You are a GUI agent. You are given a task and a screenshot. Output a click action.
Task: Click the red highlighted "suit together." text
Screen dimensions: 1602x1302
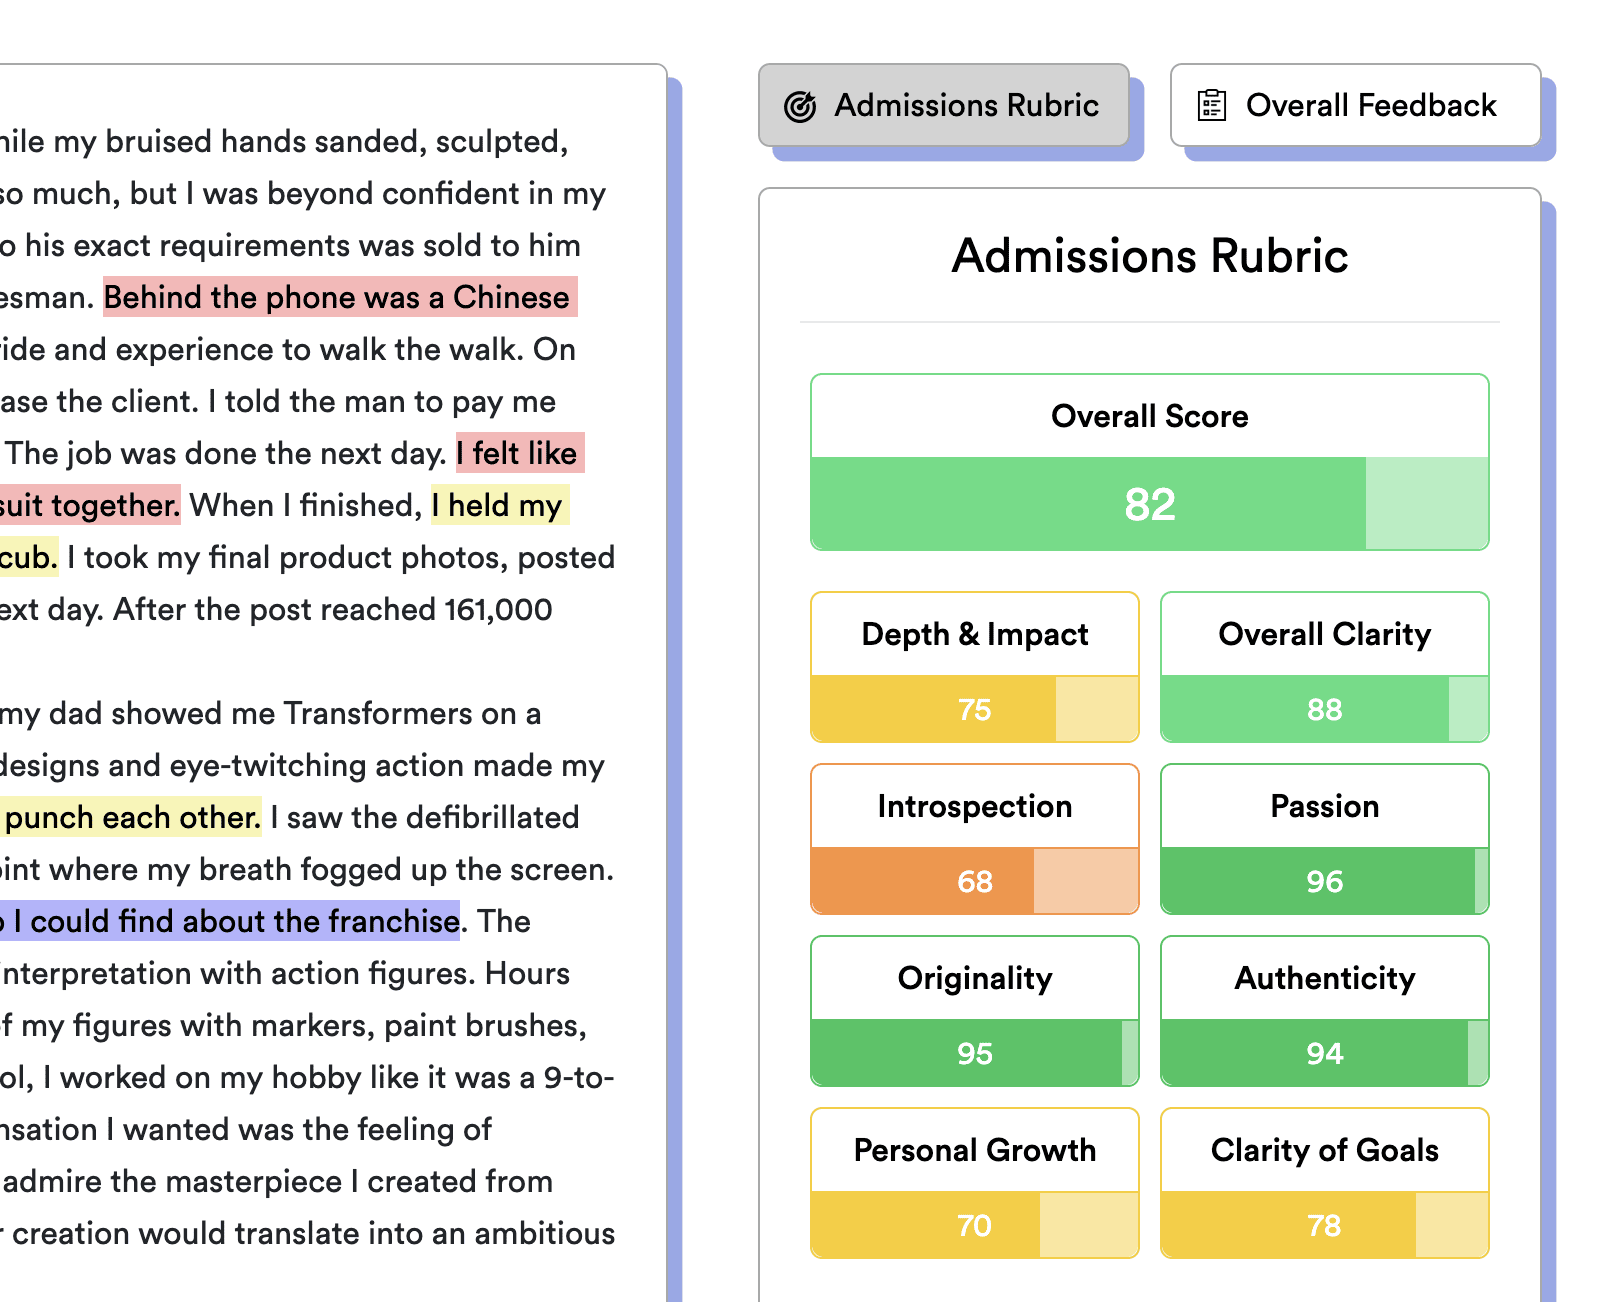pos(90,505)
